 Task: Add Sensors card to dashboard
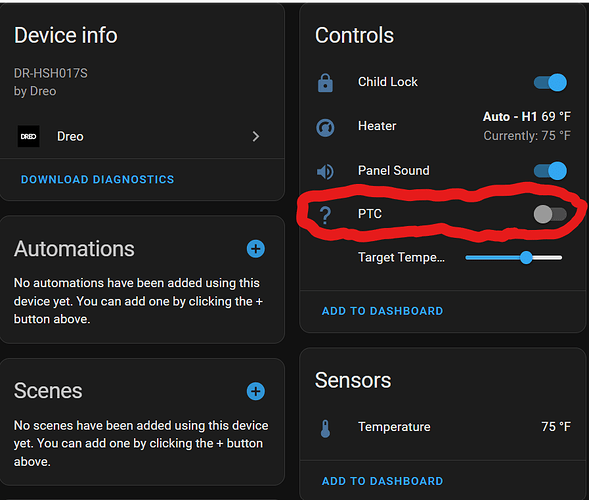click(382, 481)
